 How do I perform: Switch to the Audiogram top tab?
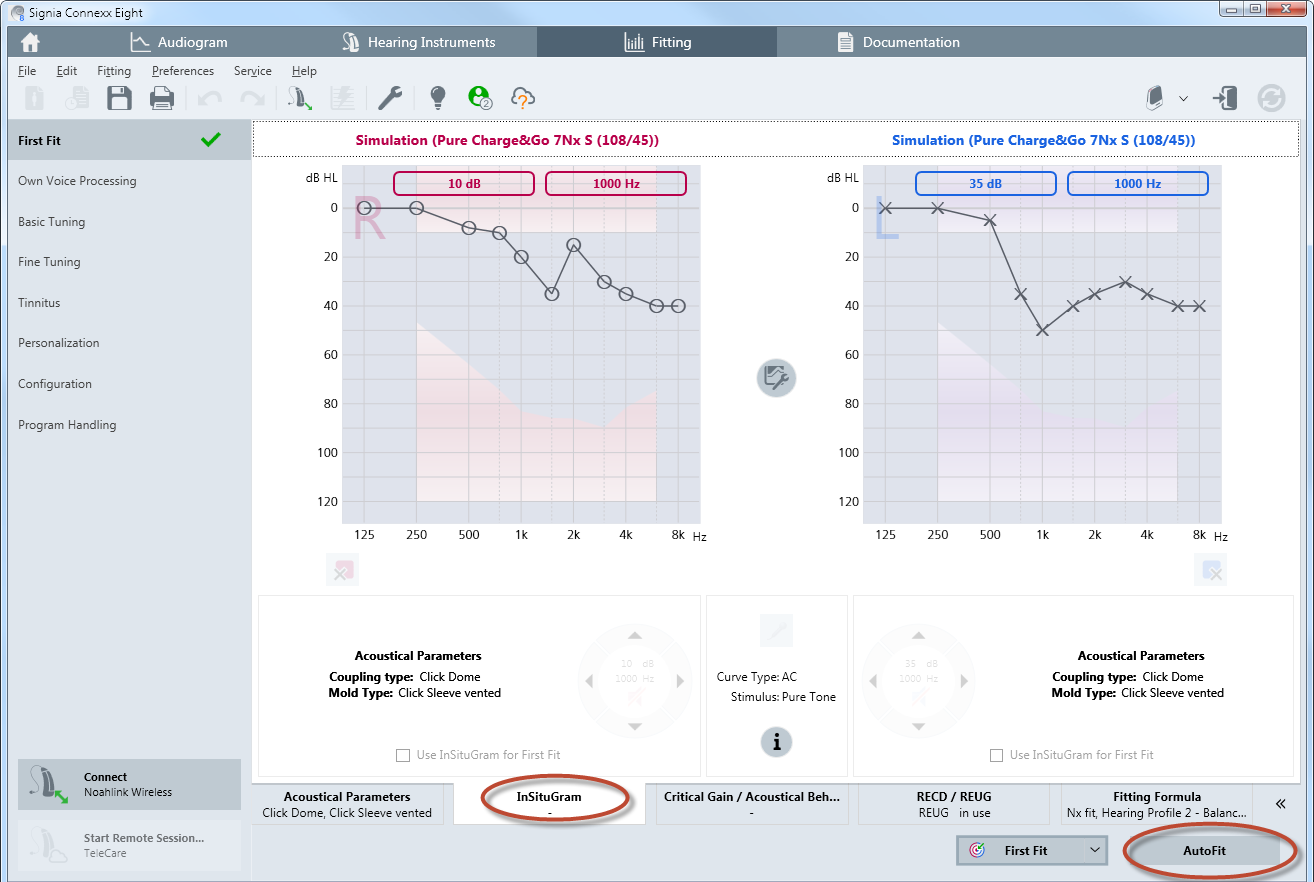(x=177, y=42)
